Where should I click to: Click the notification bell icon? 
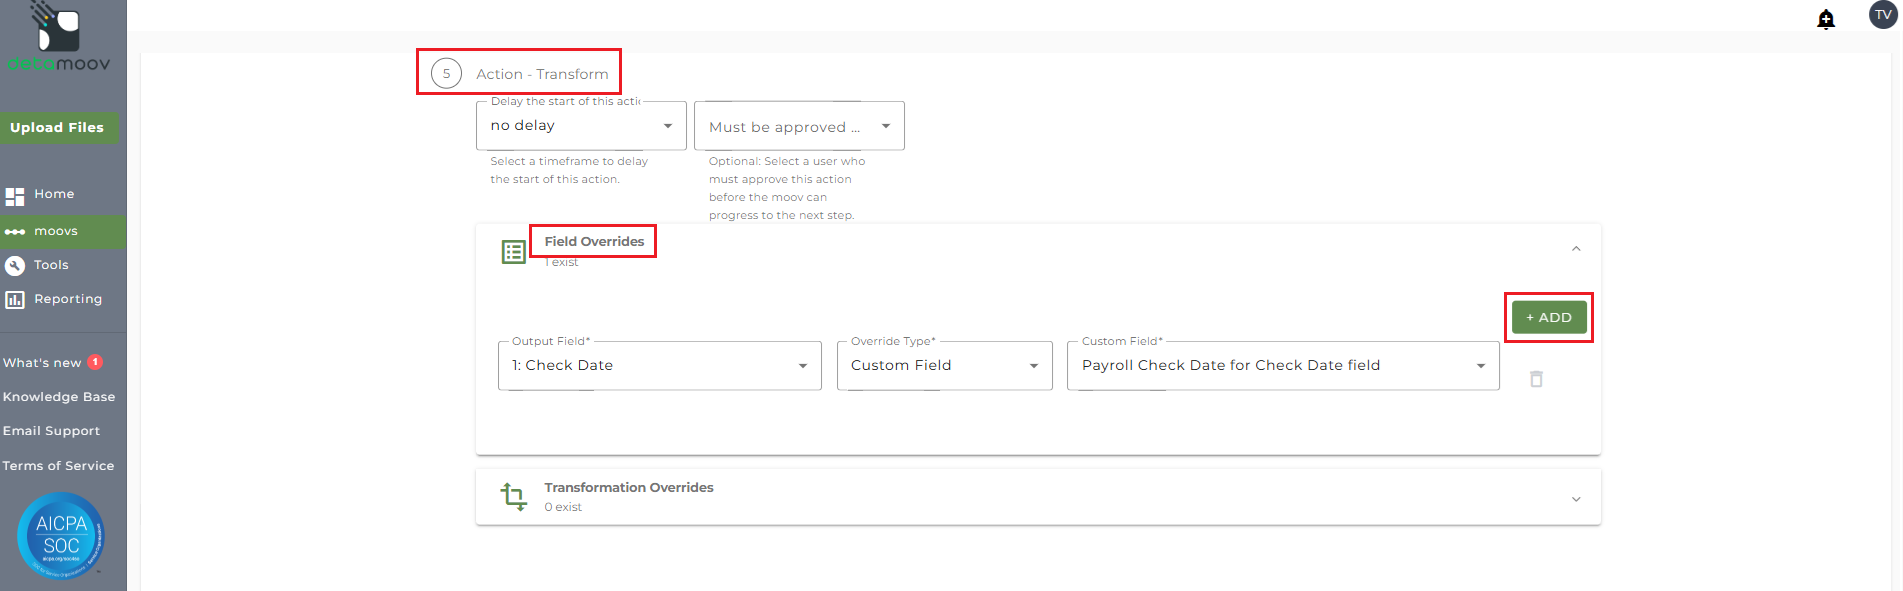coord(1826,19)
